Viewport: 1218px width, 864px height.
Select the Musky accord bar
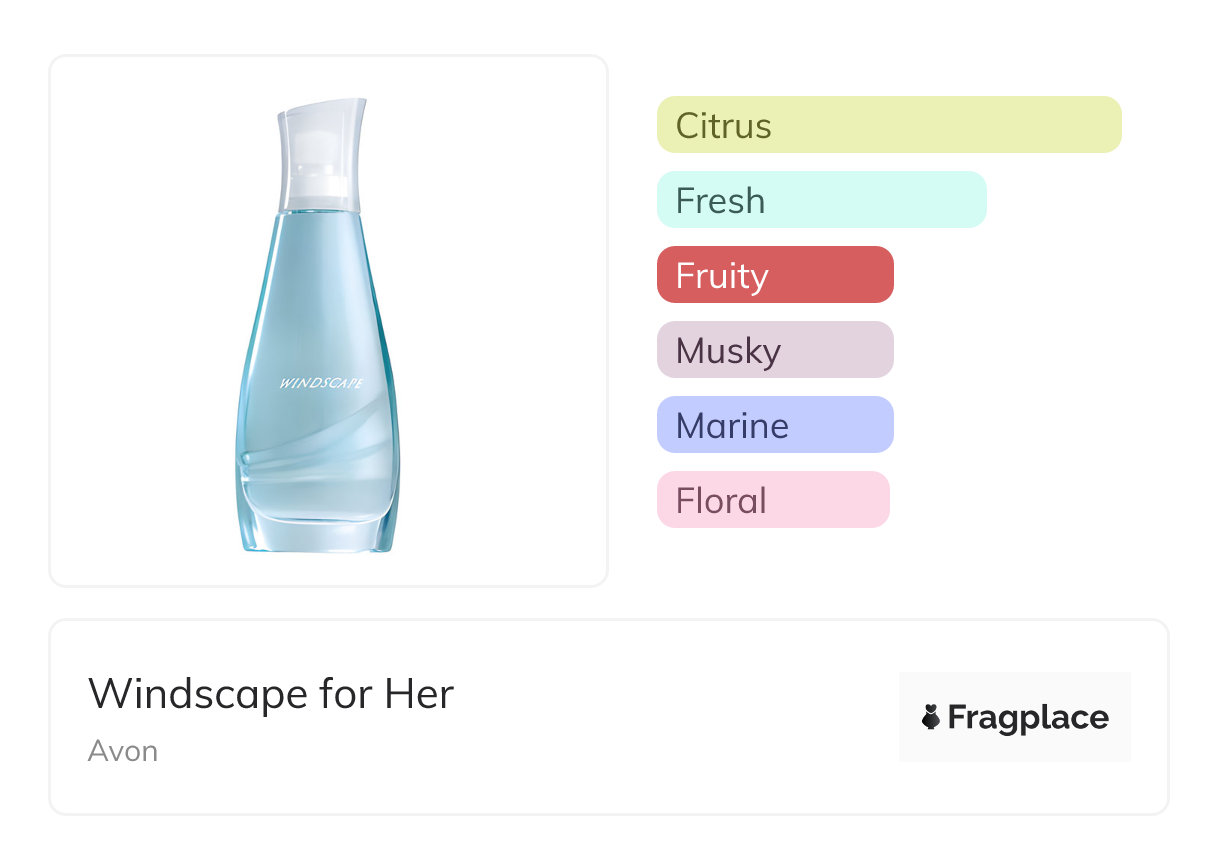pos(774,350)
